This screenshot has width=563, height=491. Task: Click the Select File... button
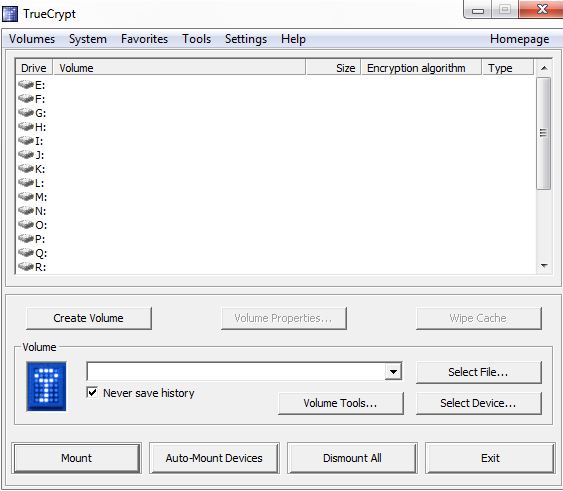click(x=479, y=372)
